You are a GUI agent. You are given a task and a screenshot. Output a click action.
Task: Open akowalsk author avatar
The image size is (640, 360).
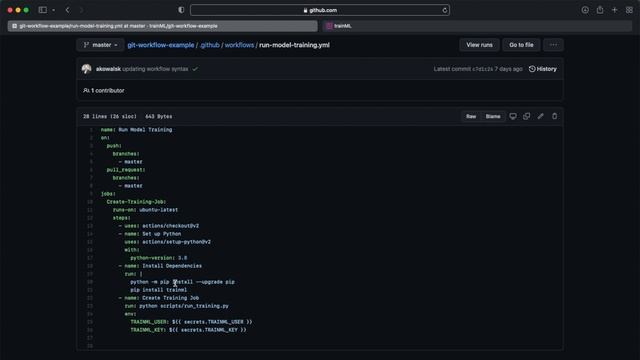(87, 69)
